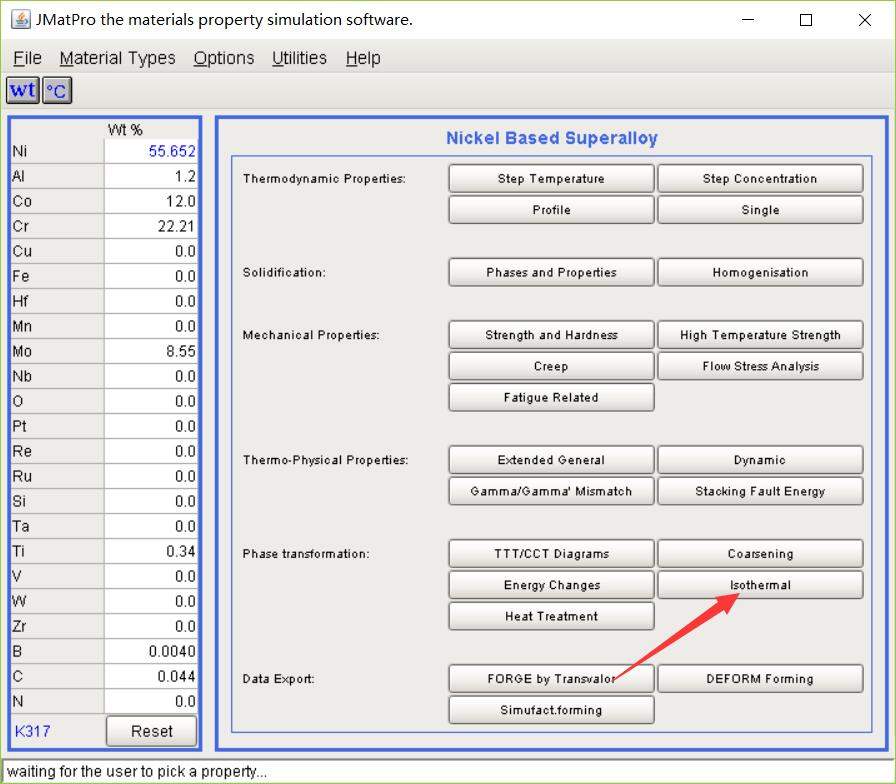Edit the Ti value 0.34 field

pos(151,551)
